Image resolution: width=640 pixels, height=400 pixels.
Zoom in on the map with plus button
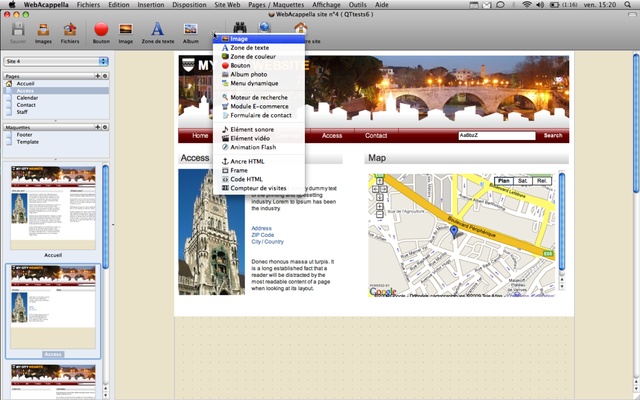380,207
